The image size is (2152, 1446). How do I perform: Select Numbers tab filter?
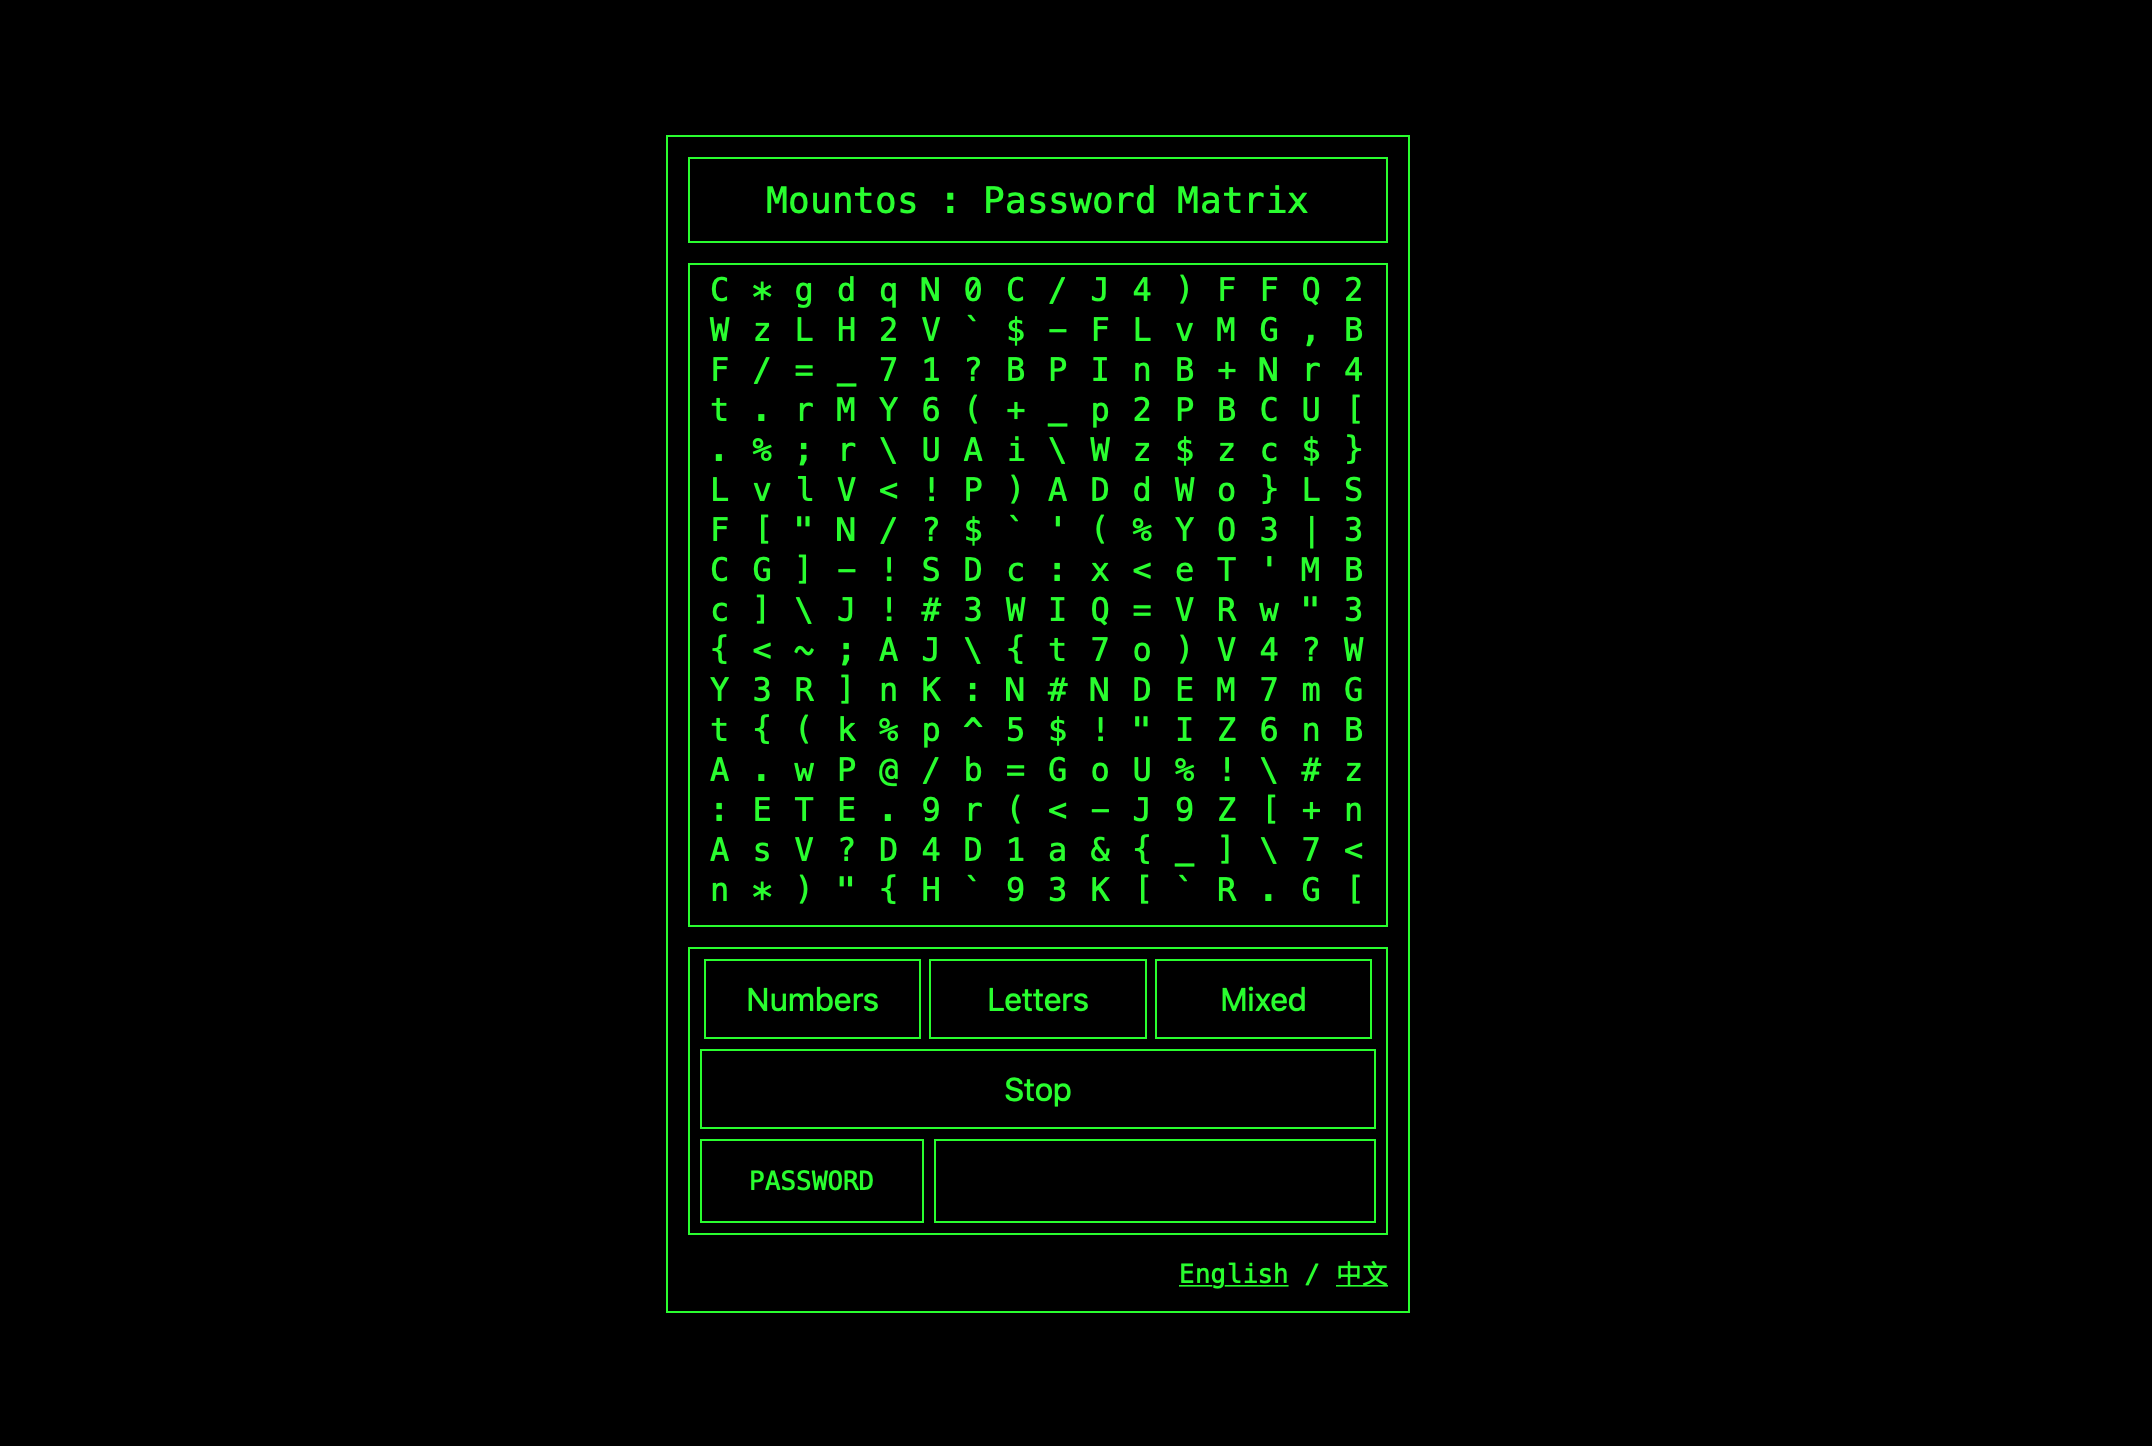(810, 999)
